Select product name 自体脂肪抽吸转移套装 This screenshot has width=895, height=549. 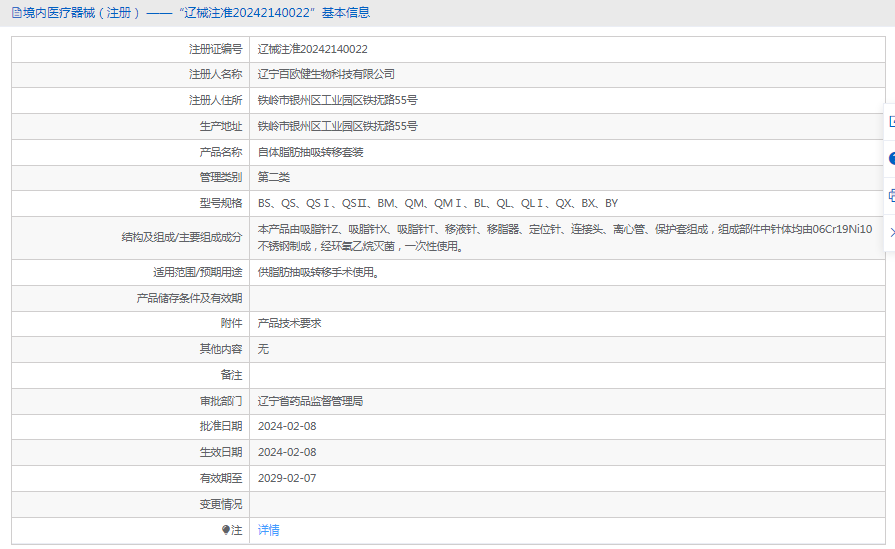pyautogui.click(x=311, y=152)
